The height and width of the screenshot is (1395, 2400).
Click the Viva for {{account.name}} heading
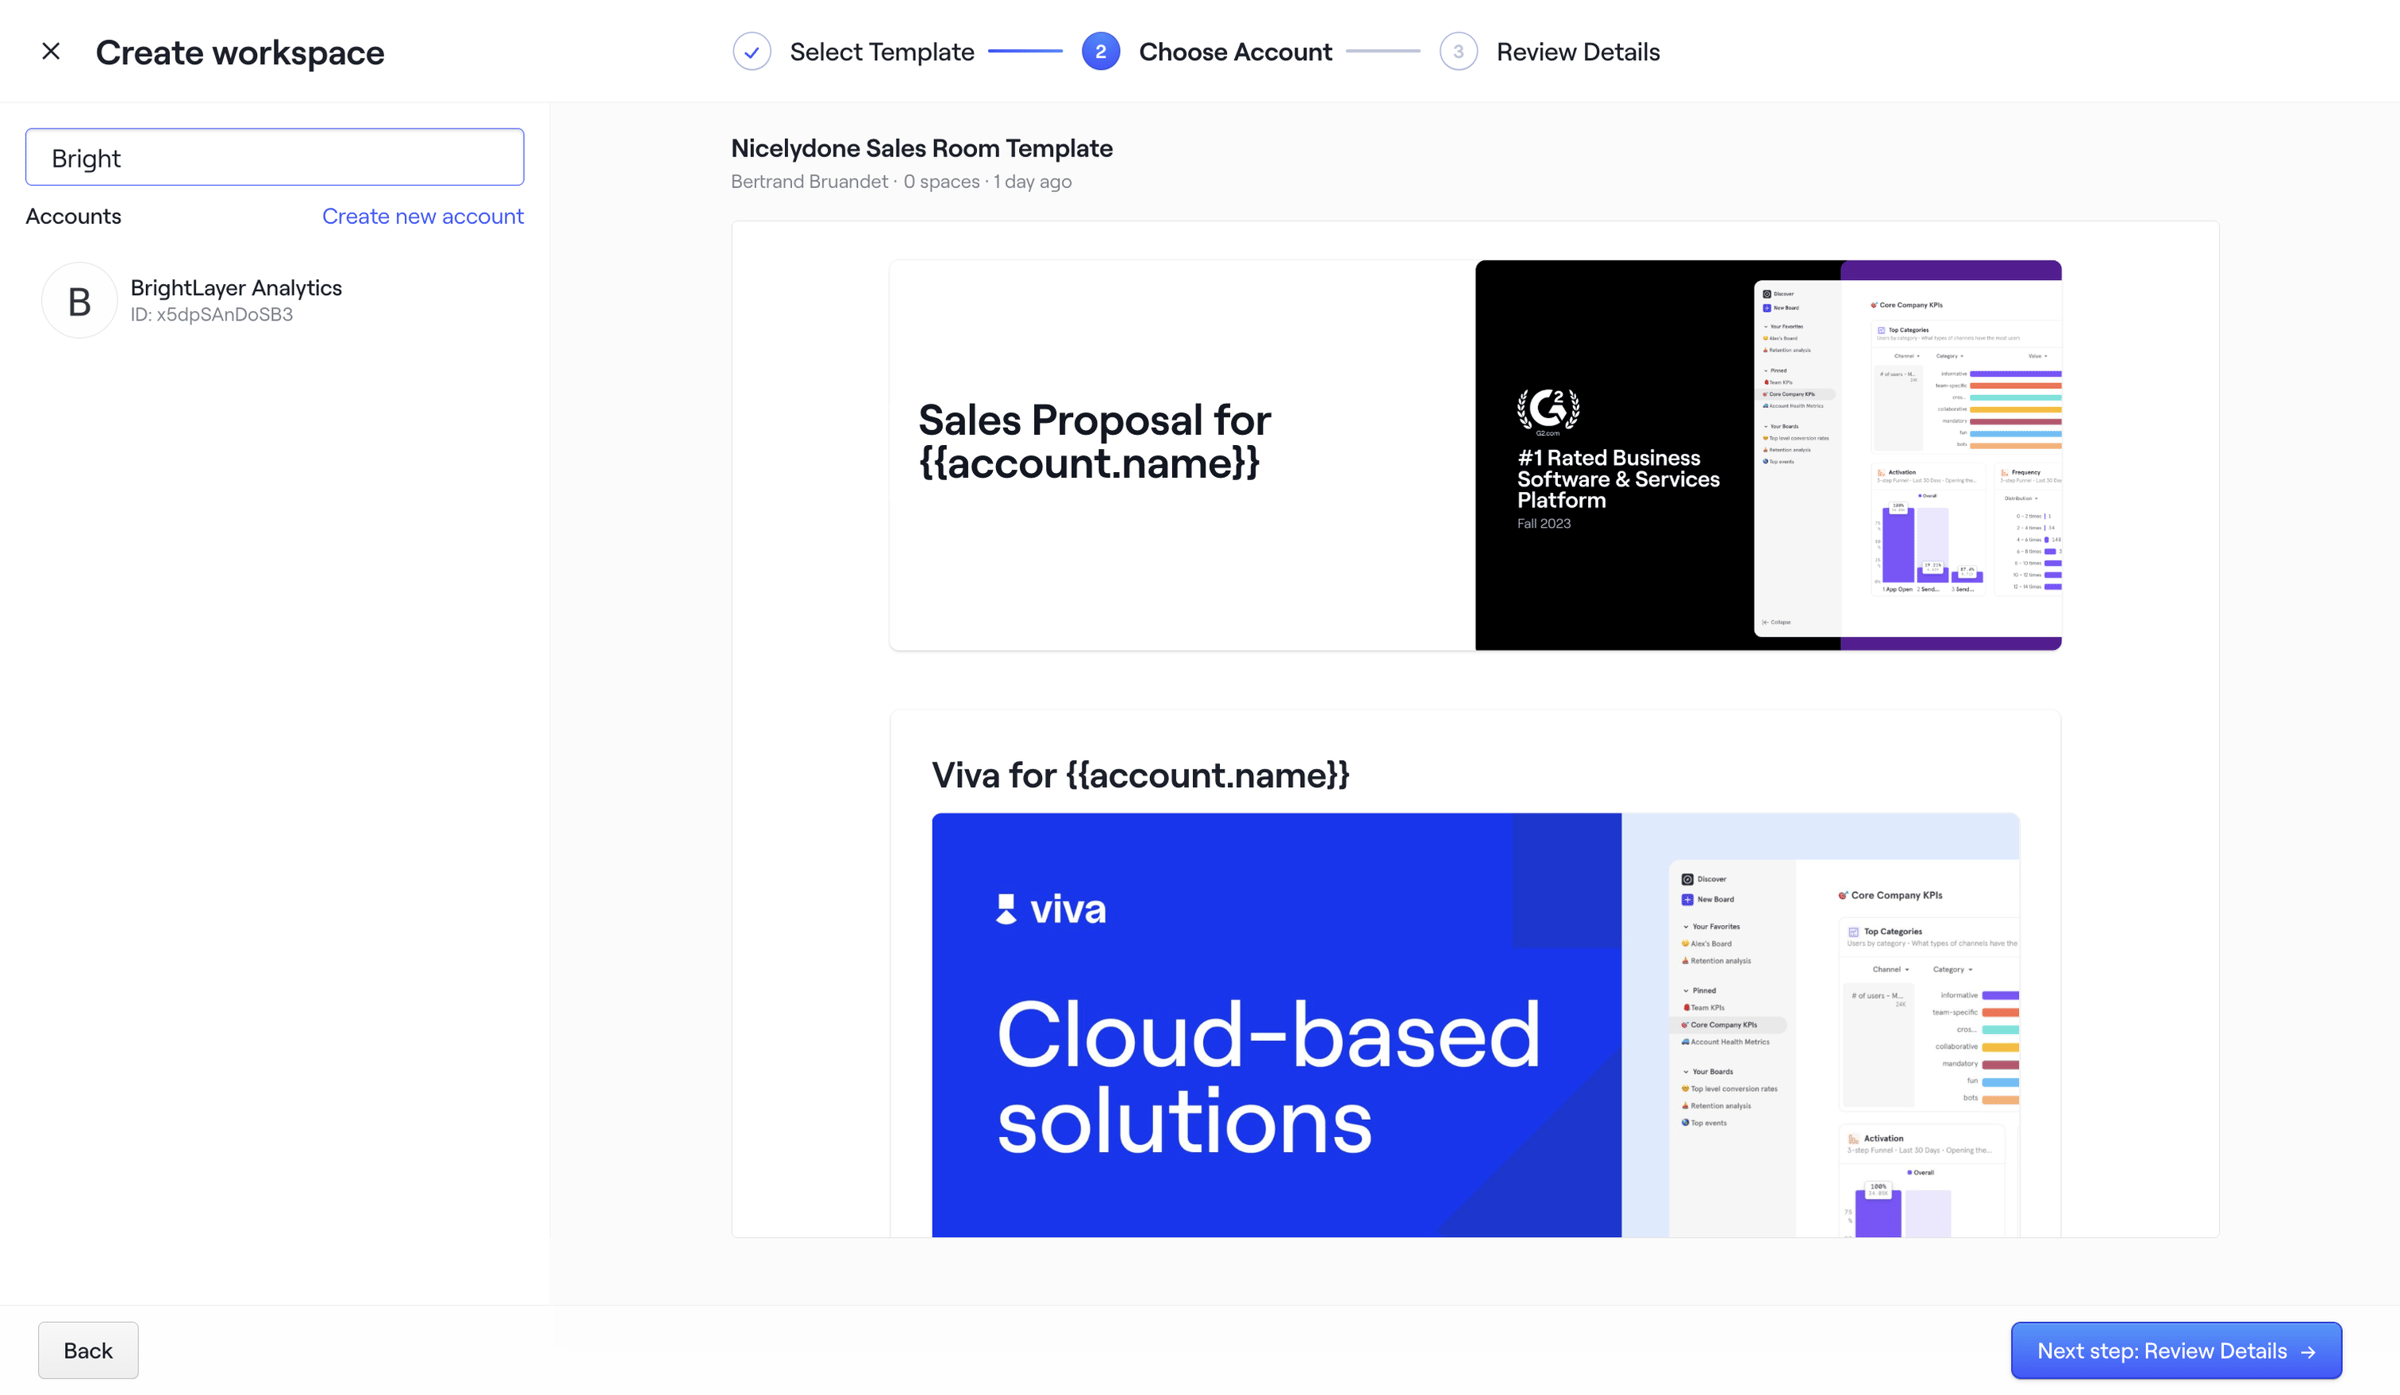point(1140,775)
